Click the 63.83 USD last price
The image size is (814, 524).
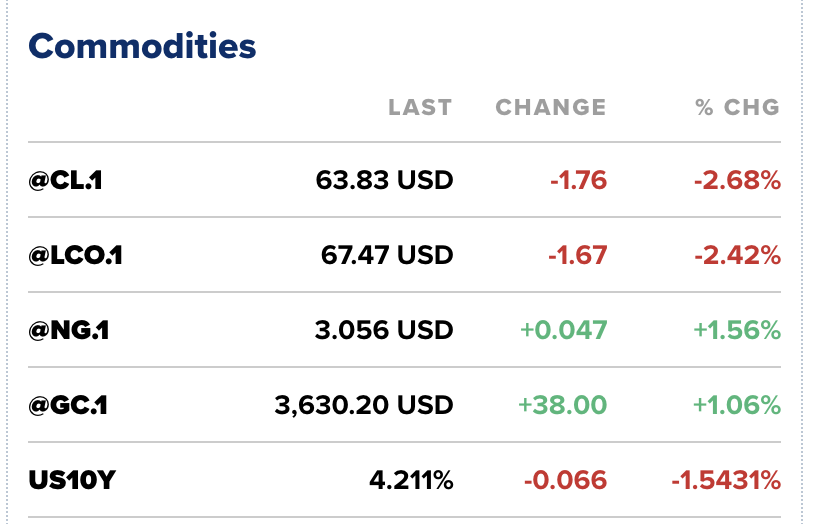pyautogui.click(x=384, y=180)
